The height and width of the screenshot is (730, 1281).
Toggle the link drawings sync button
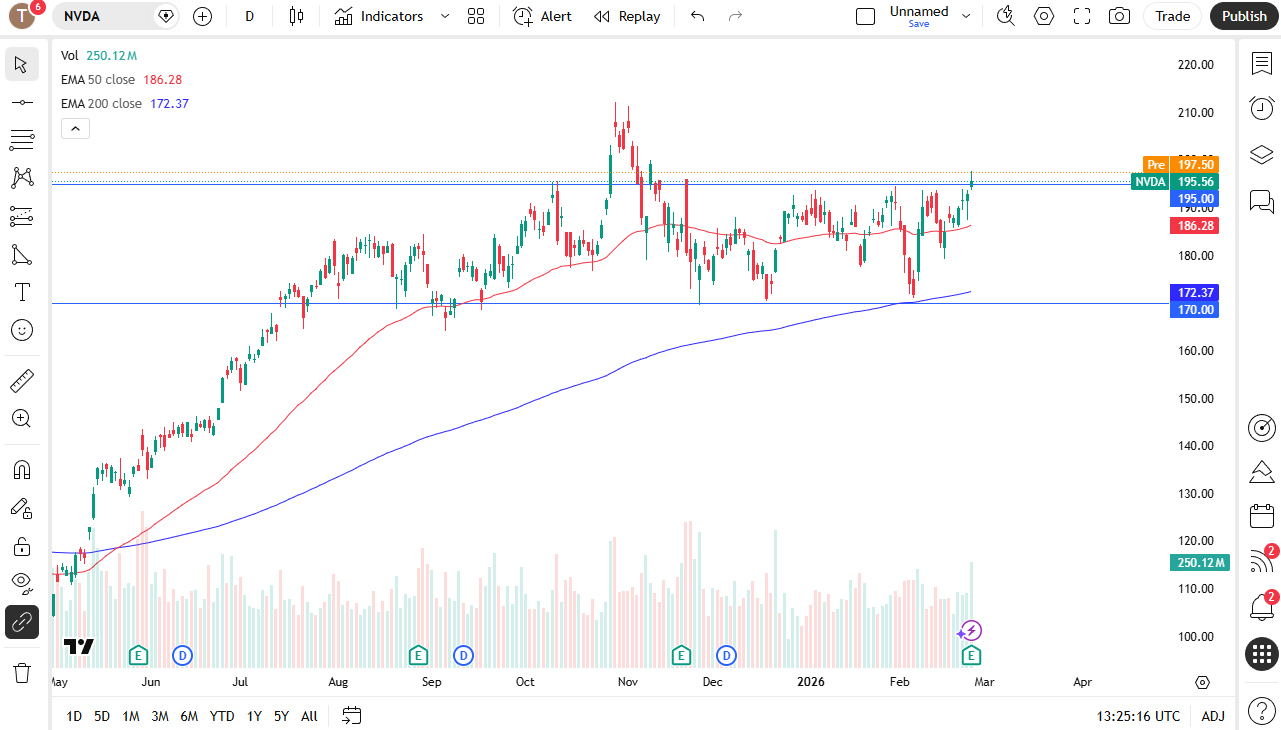click(21, 622)
